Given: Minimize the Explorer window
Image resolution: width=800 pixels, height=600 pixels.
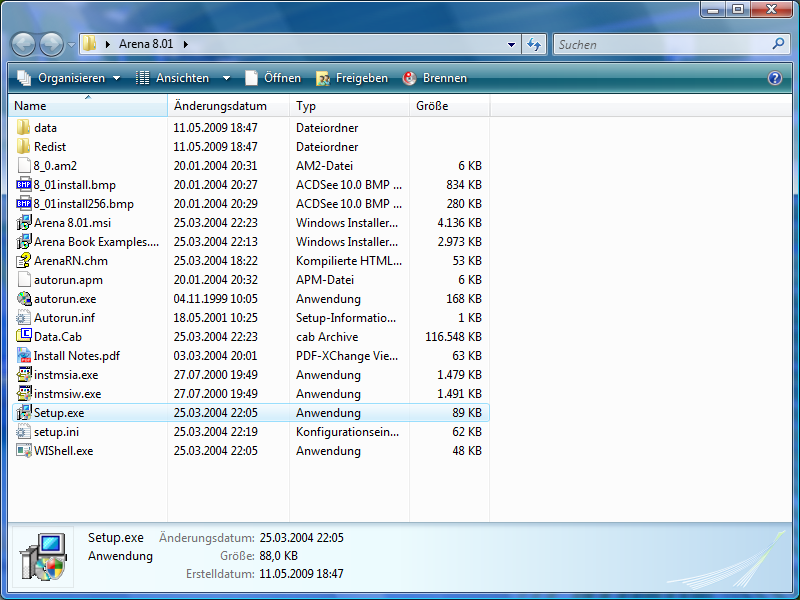Looking at the screenshot, I should (x=713, y=9).
